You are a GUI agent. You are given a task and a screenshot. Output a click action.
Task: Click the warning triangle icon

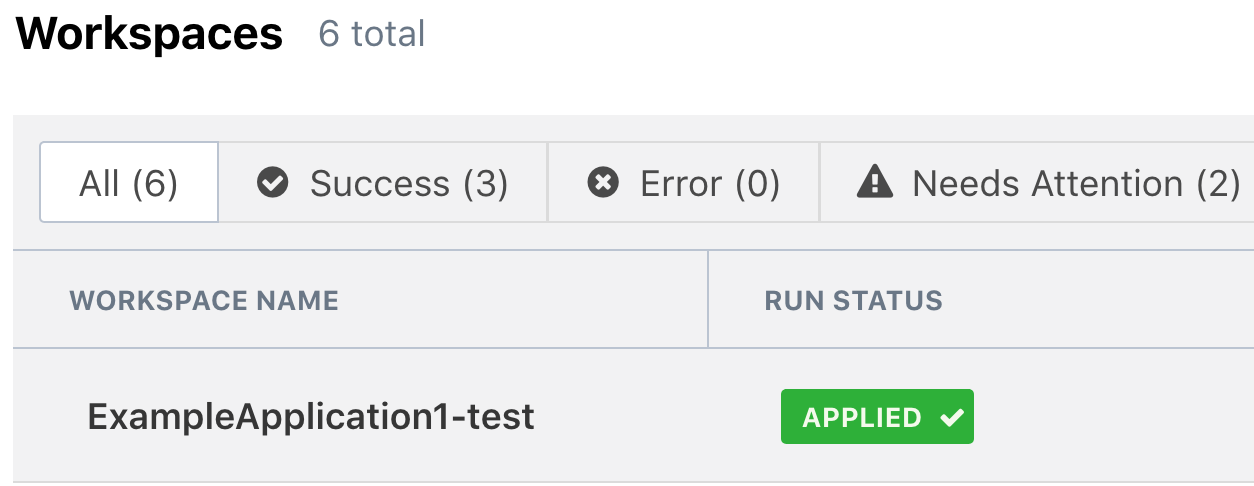(875, 182)
